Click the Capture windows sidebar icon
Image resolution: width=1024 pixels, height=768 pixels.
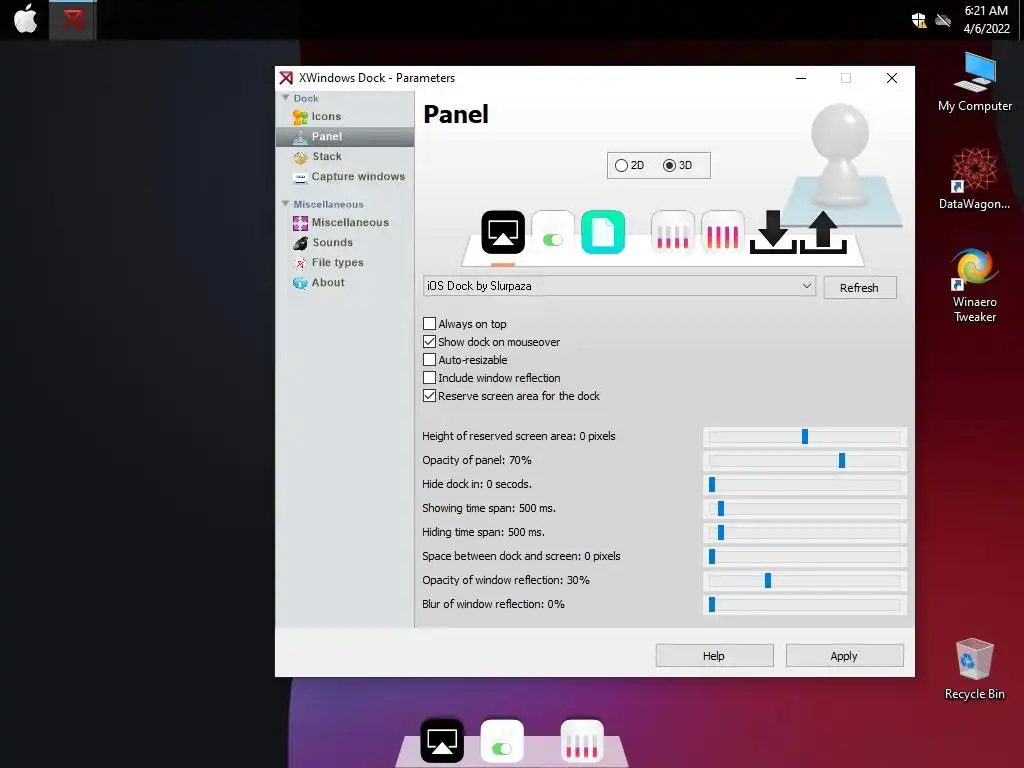300,177
